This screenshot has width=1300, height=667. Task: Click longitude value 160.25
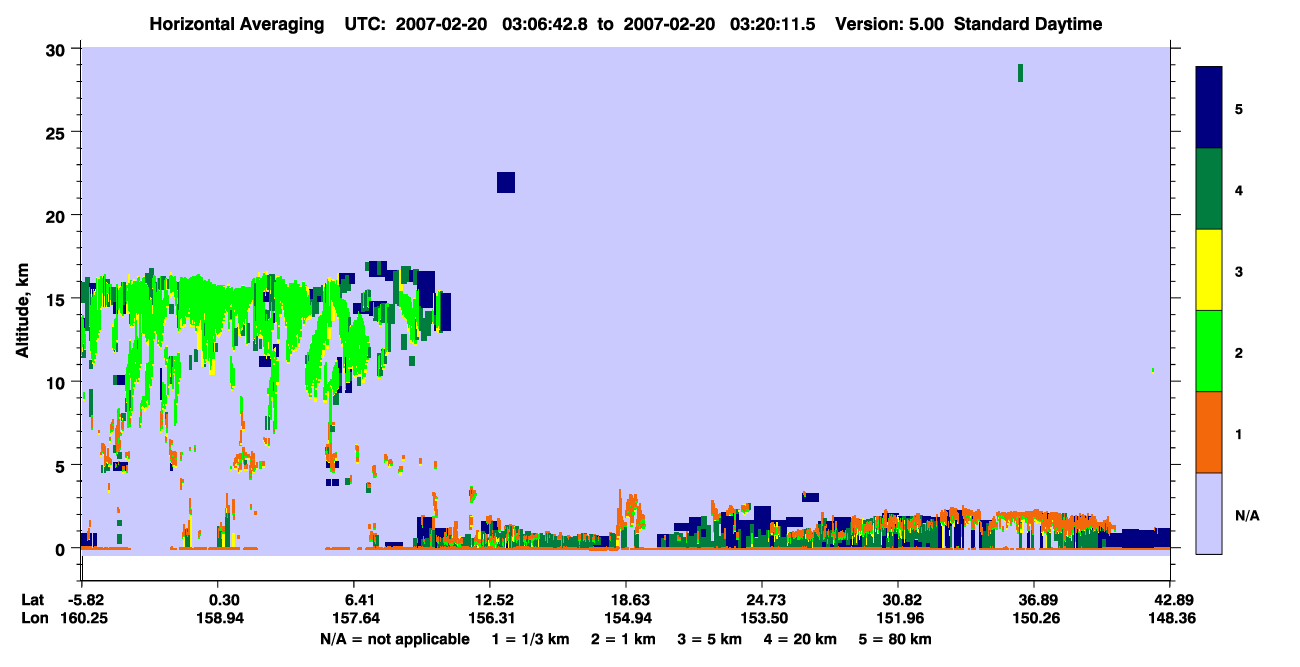pyautogui.click(x=82, y=619)
